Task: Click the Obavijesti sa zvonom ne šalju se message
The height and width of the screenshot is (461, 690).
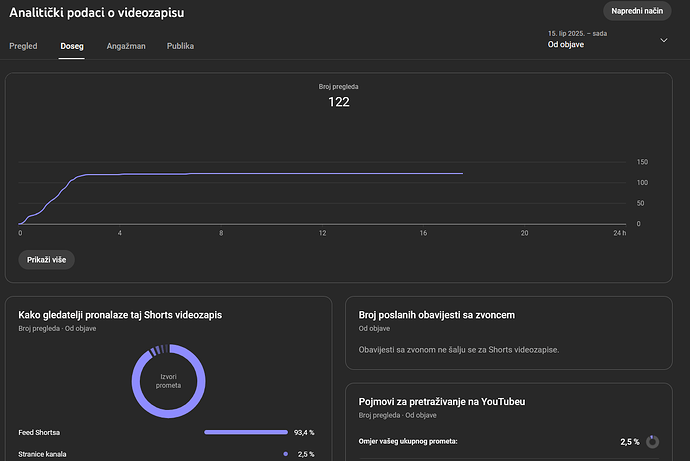Action: pos(459,350)
